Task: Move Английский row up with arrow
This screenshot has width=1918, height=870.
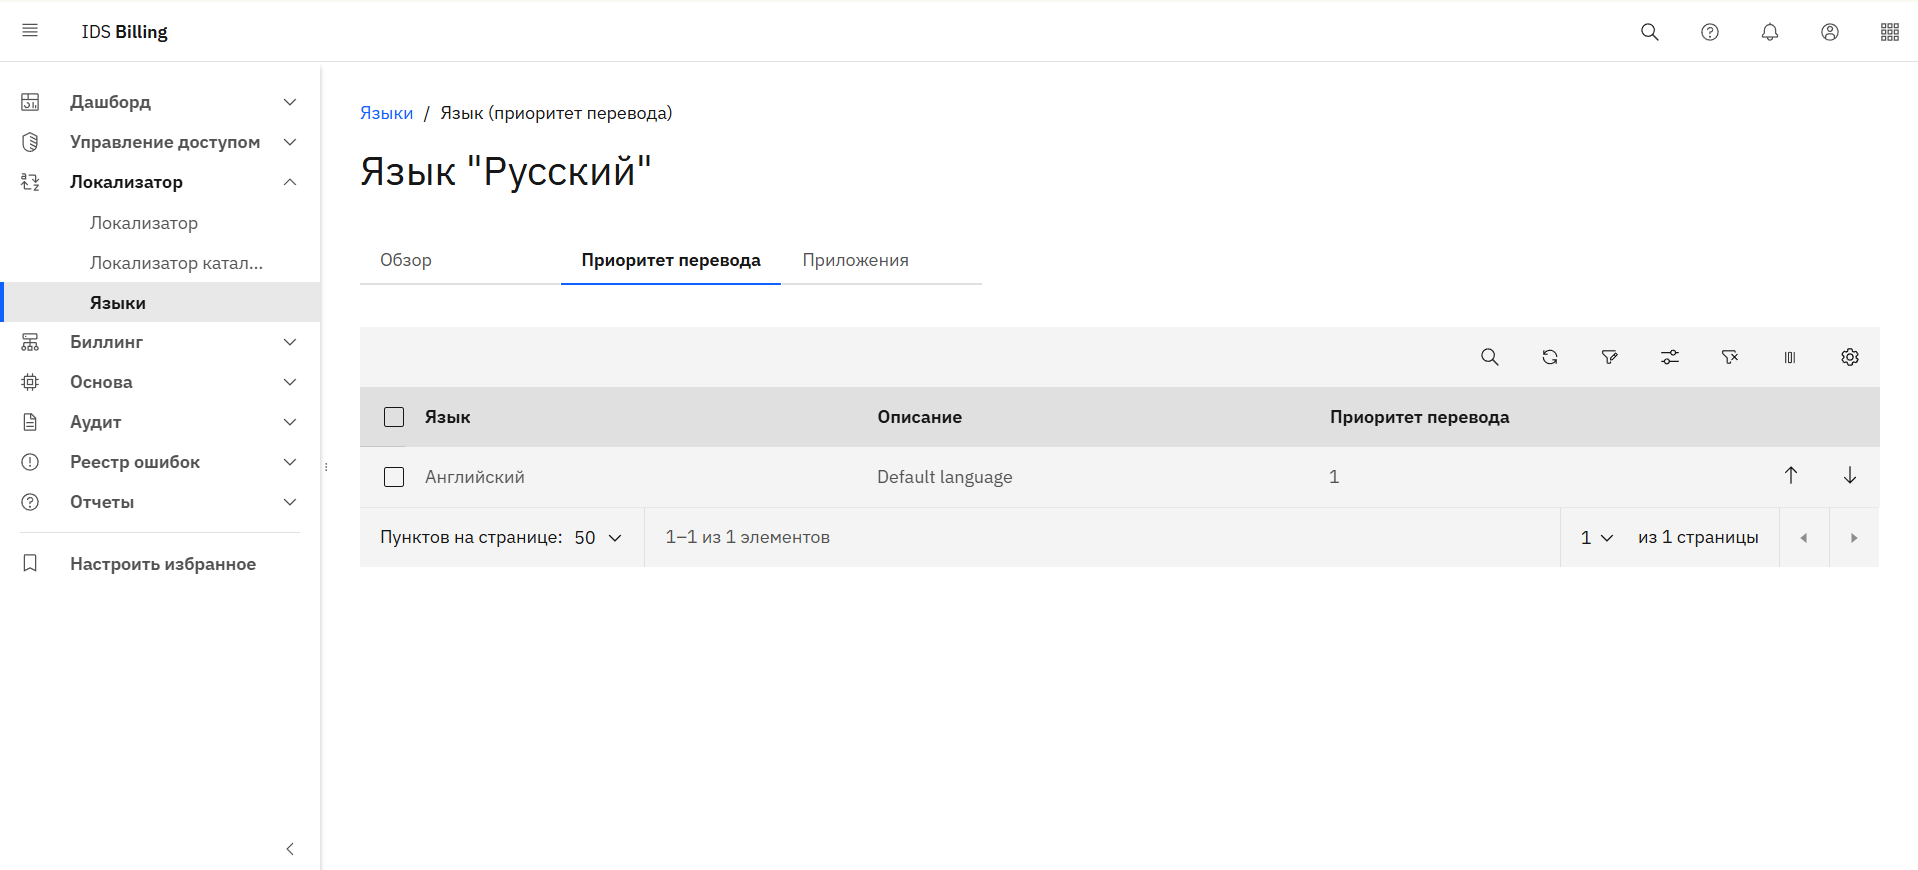Action: [x=1790, y=476]
